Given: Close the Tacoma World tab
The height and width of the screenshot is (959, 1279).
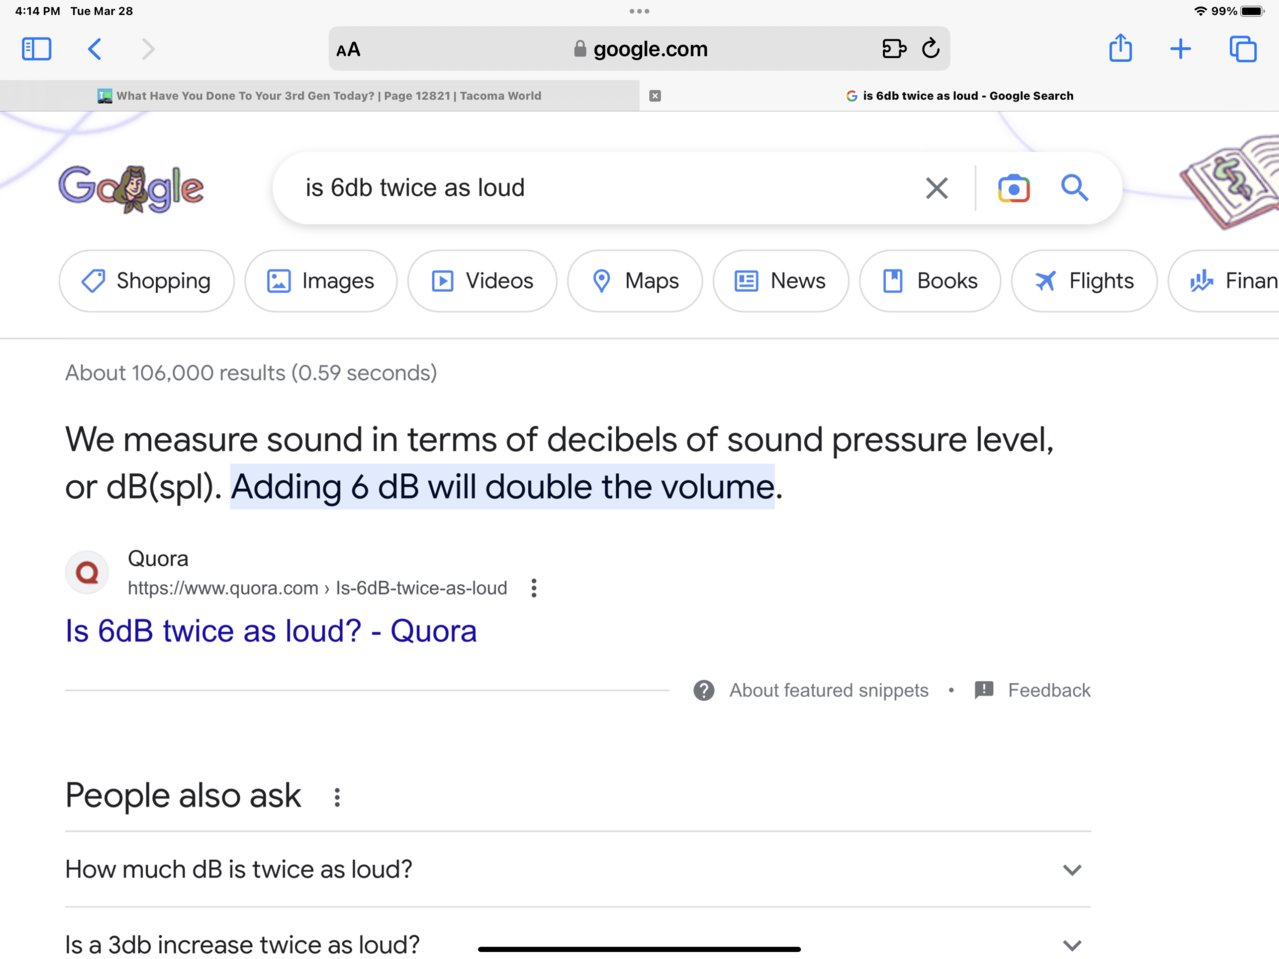Looking at the screenshot, I should click(655, 96).
